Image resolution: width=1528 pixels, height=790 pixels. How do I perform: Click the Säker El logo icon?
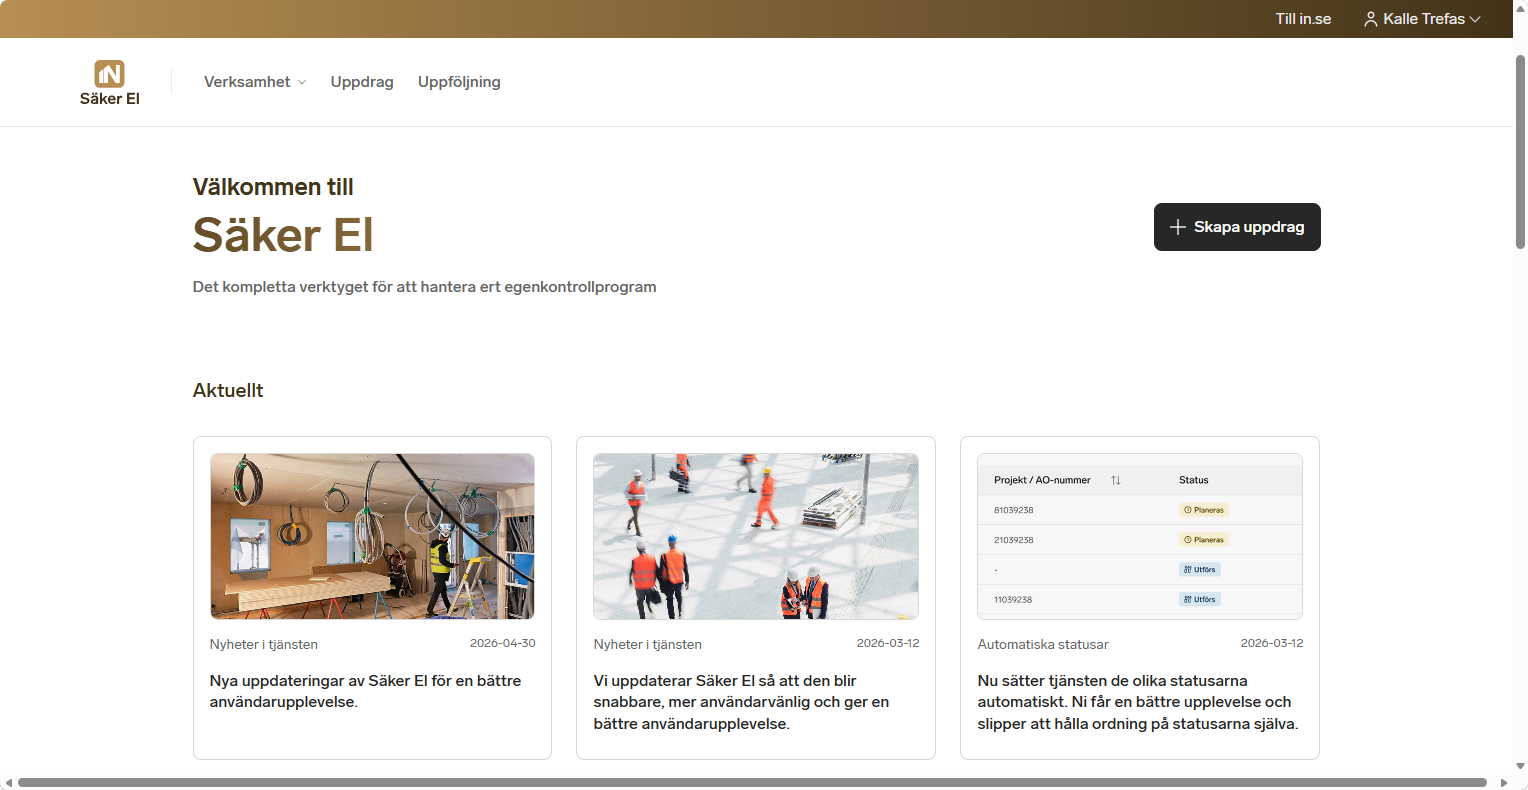pos(109,73)
